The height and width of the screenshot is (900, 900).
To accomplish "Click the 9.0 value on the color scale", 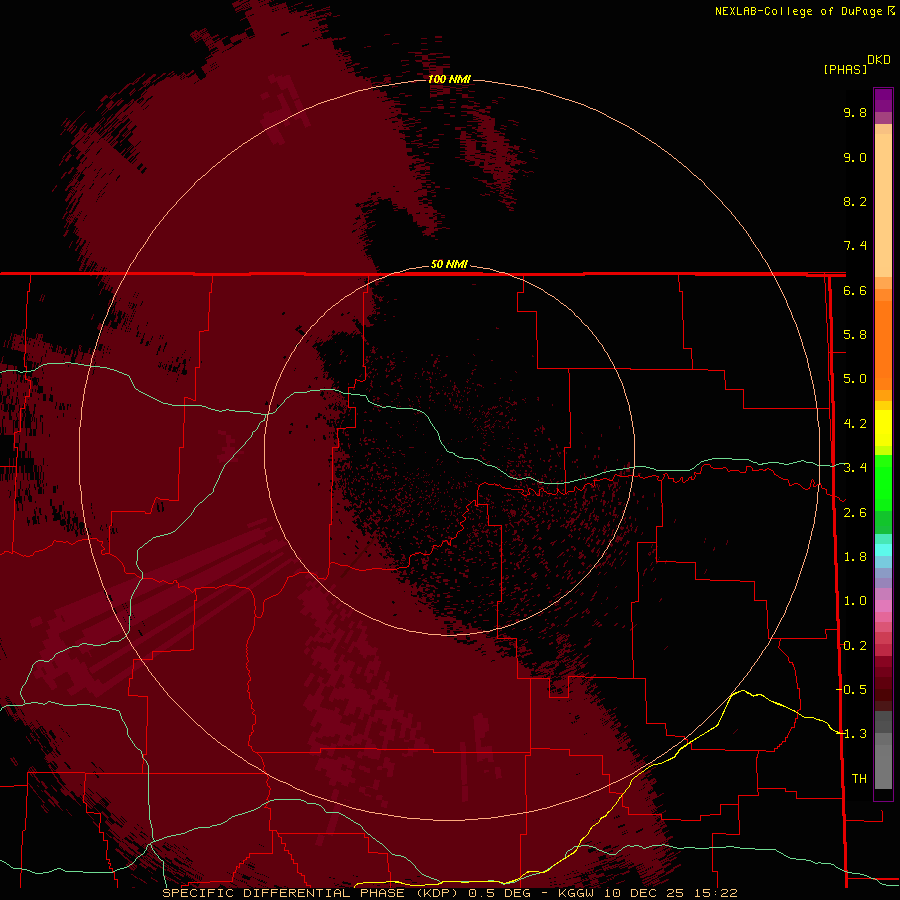I will point(855,157).
